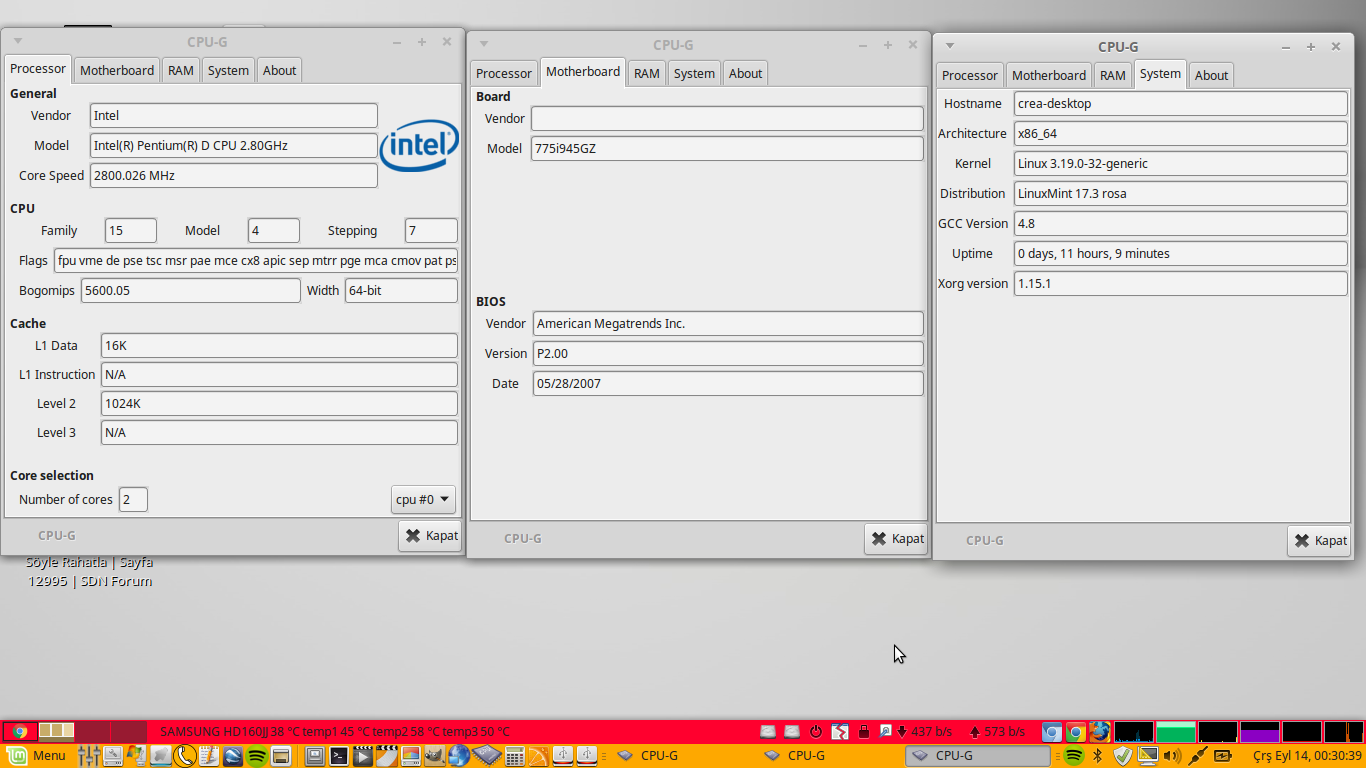Open the globe web browser launcher
The width and height of the screenshot is (1366, 768).
click(459, 756)
